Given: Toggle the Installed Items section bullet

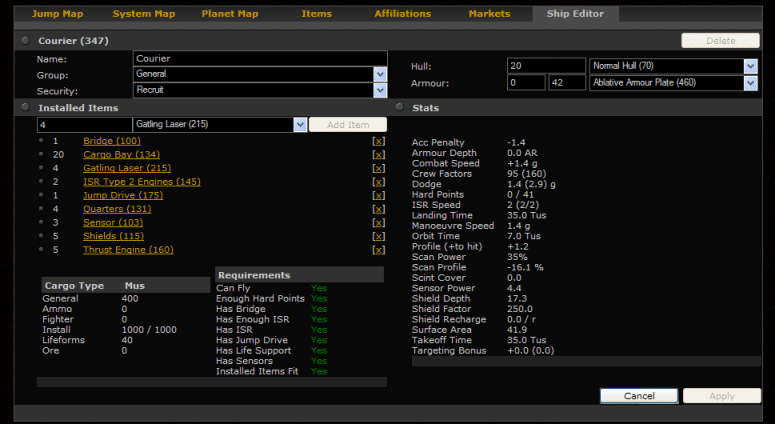Looking at the screenshot, I should (25, 107).
